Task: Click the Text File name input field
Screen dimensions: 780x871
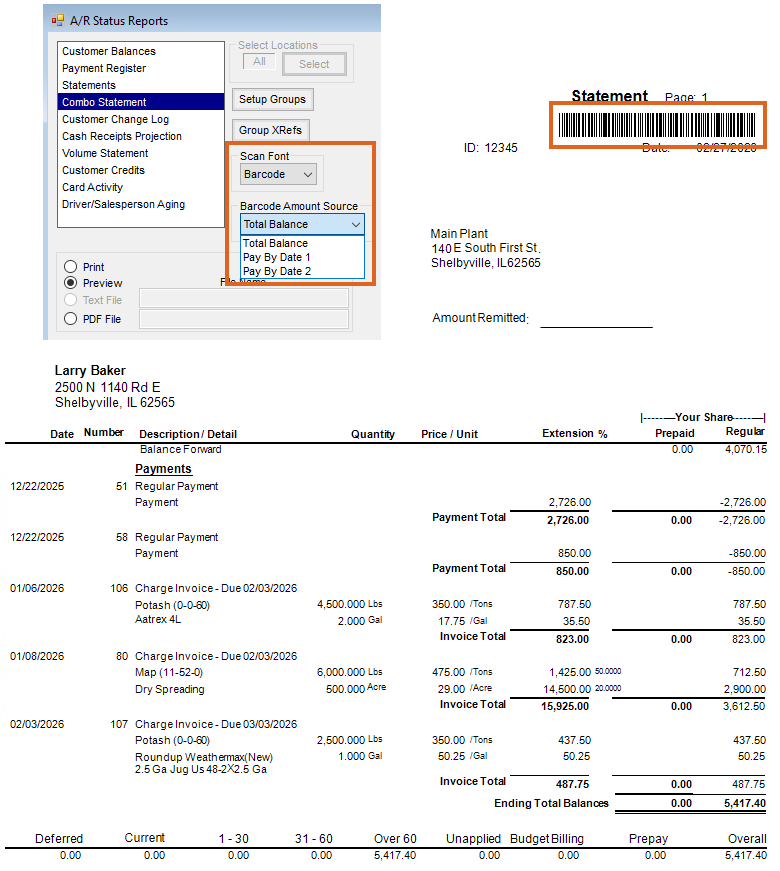Action: click(244, 298)
